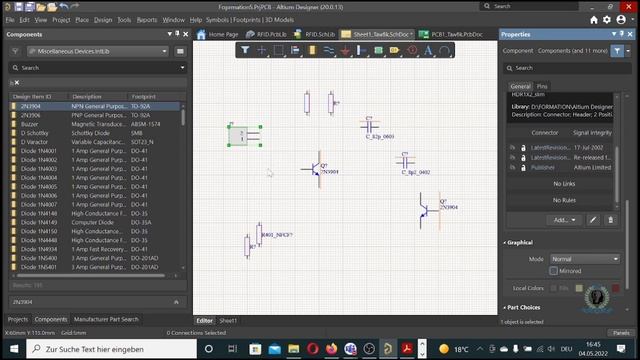Toggle the Properties selection filter button
The image size is (640, 360).
tap(617, 51)
